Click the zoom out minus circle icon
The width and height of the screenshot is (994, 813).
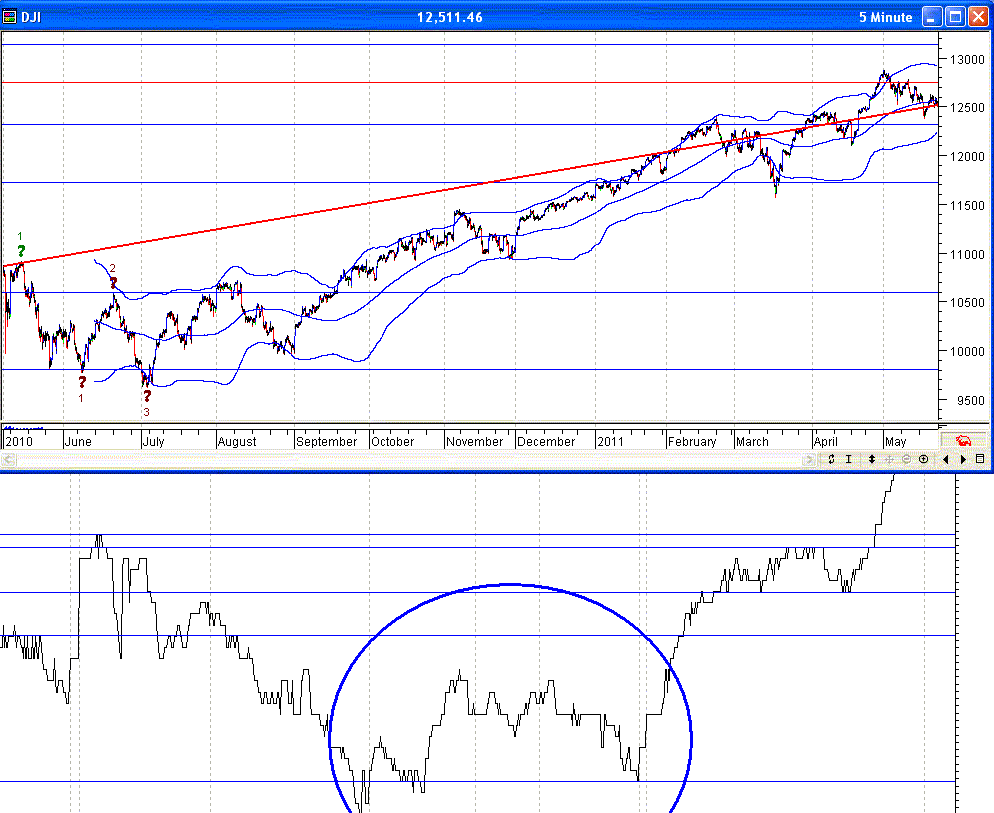click(x=907, y=459)
